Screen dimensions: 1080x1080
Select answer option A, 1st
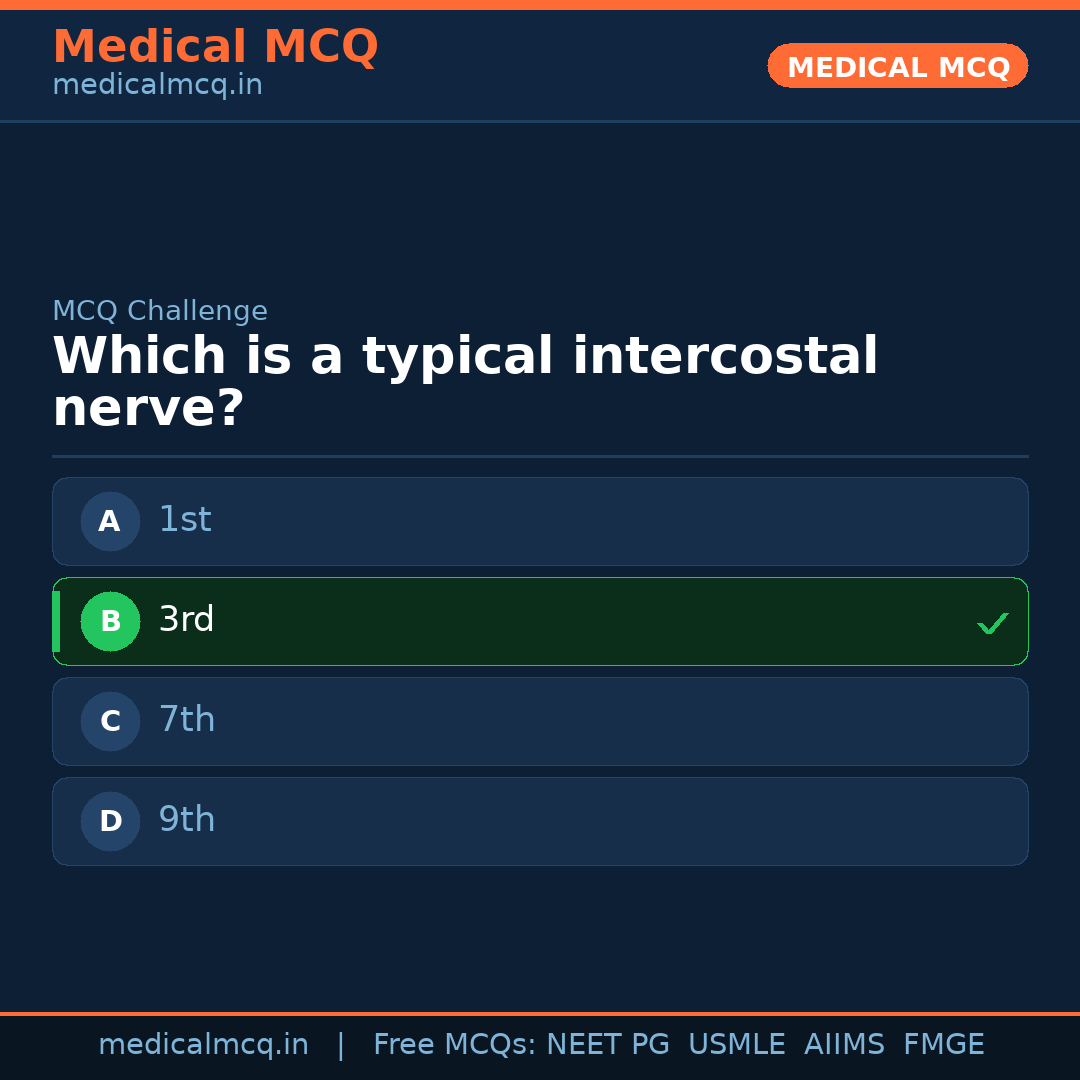(540, 521)
